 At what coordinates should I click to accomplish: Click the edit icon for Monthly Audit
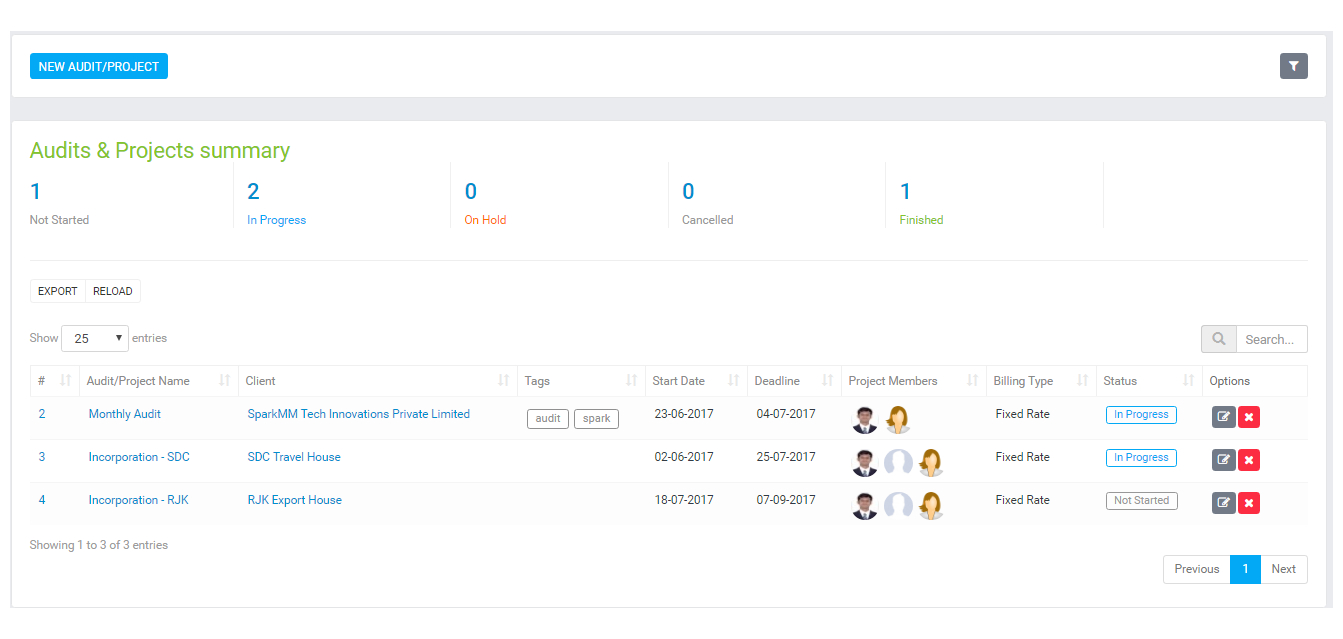tap(1223, 417)
